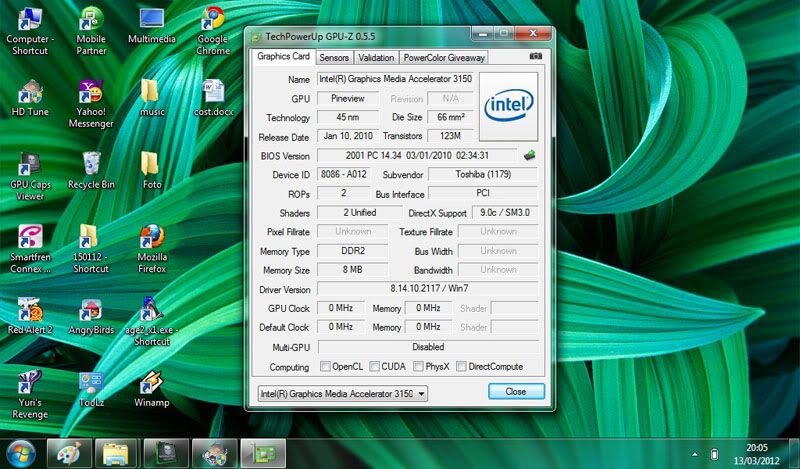Launch the Mozilla Firefox desktop icon
This screenshot has height=469, width=800.
click(152, 249)
